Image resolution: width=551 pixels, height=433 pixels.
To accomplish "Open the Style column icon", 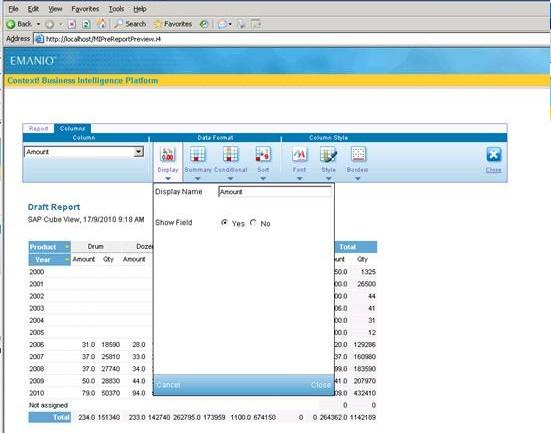I will click(328, 154).
